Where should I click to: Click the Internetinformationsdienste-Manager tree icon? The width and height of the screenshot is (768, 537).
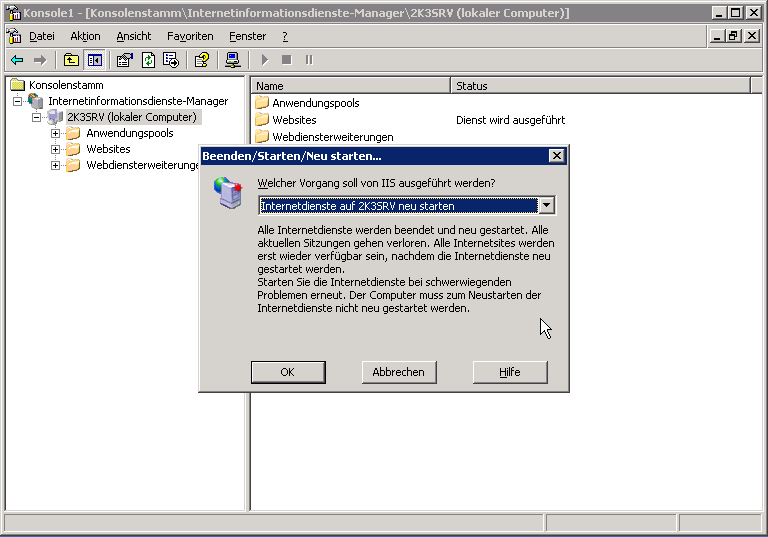[35, 101]
